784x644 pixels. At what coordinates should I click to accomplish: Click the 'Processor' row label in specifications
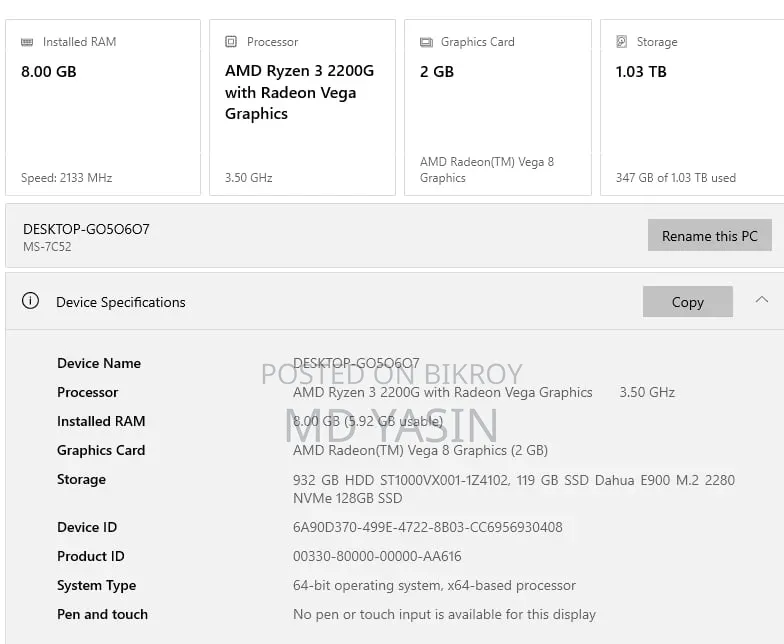point(88,392)
